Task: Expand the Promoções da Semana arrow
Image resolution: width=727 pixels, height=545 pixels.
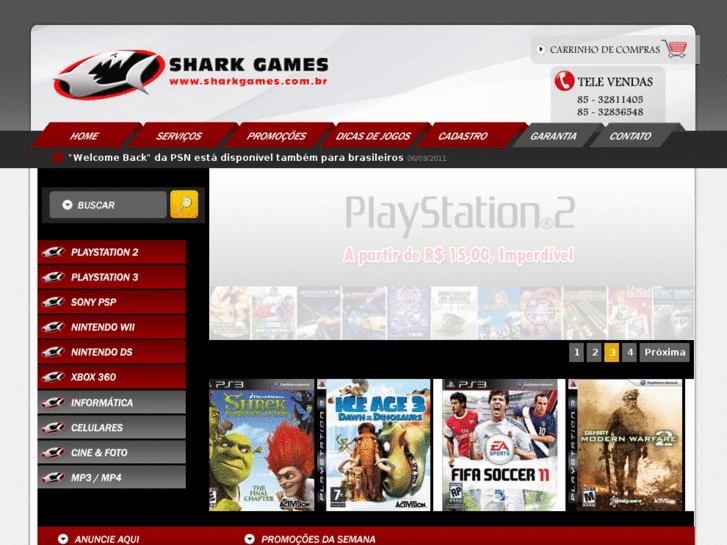Action: (249, 539)
